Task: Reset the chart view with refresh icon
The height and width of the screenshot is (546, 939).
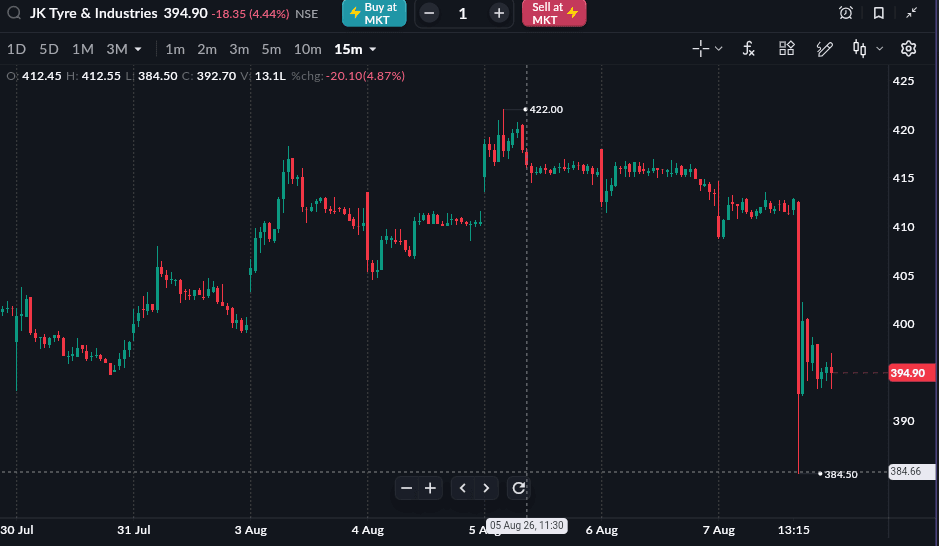Action: click(519, 489)
